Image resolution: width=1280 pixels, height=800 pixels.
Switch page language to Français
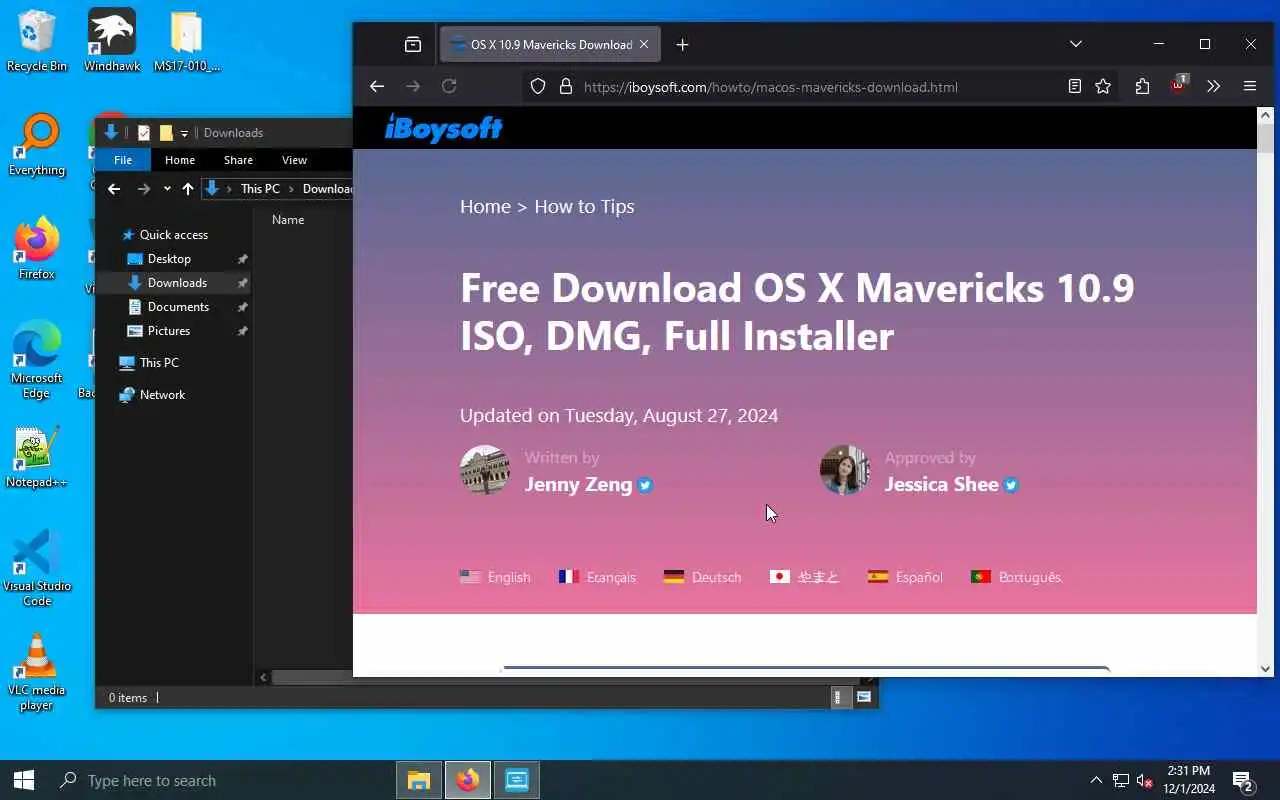click(597, 577)
